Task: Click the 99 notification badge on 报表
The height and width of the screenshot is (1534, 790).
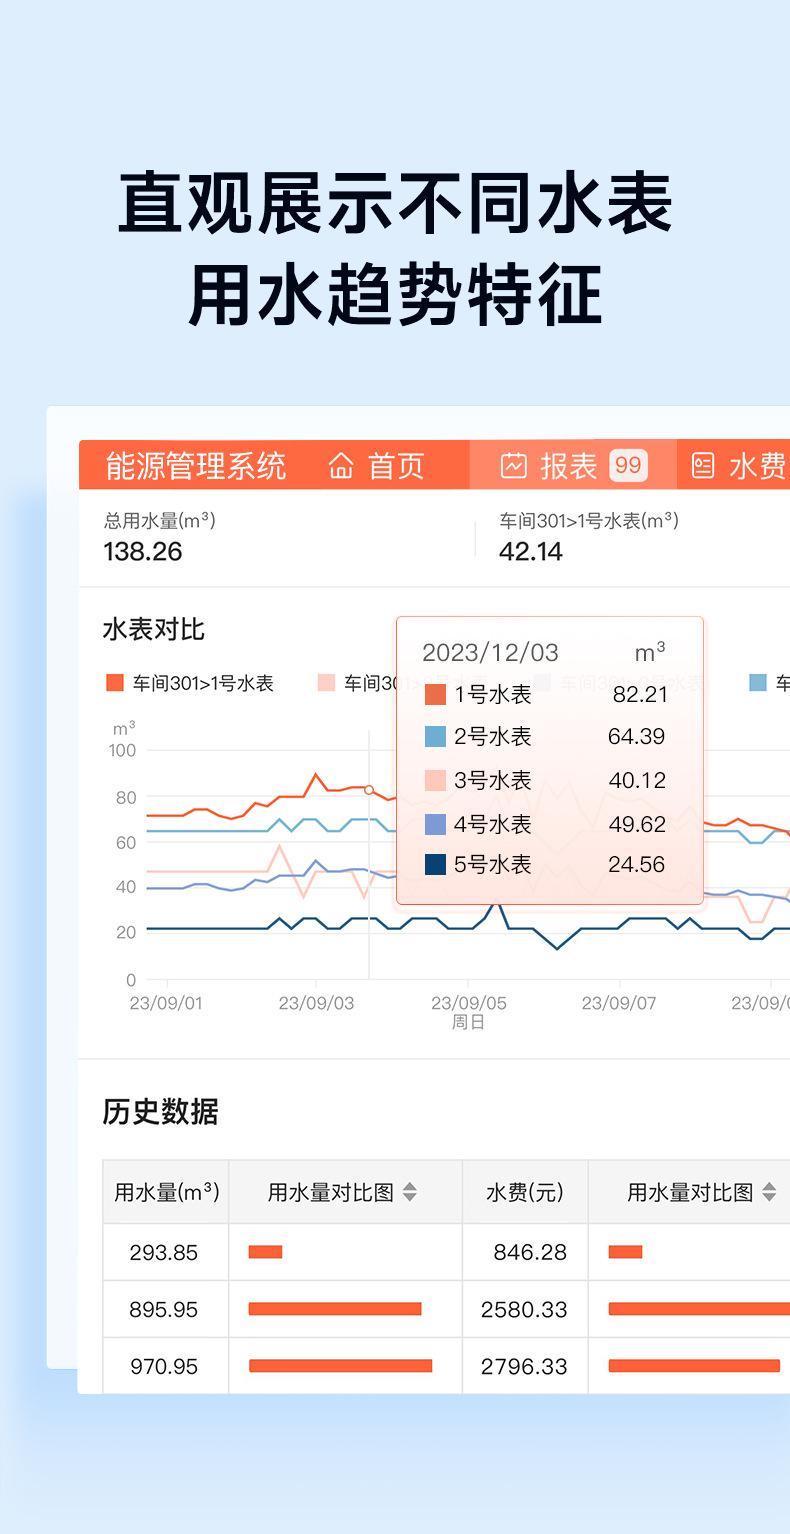Action: [628, 466]
